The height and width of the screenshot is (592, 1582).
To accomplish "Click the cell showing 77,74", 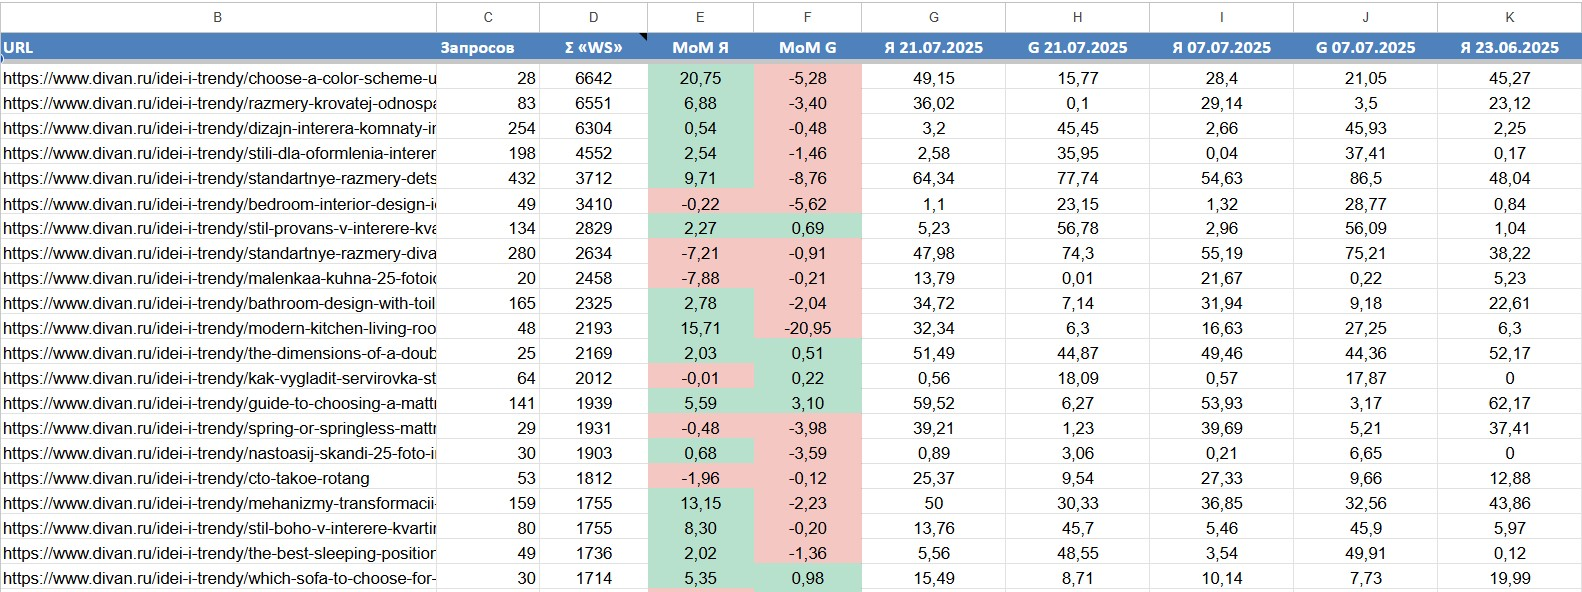I will (1077, 178).
